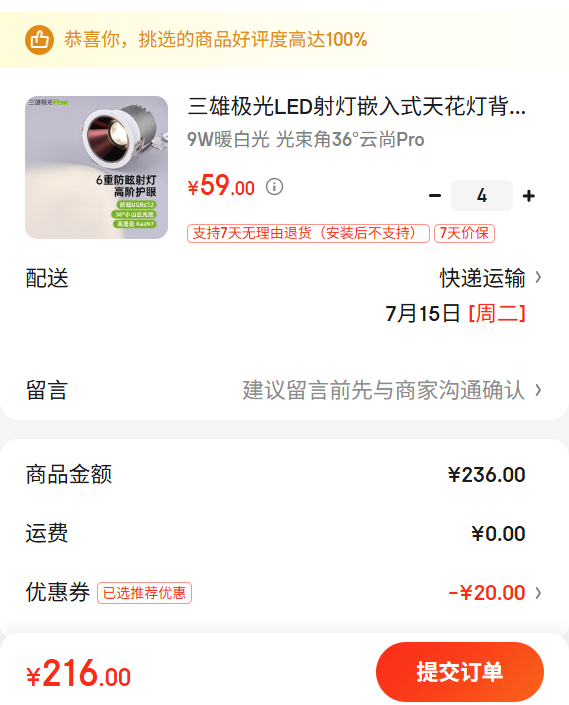Tap the 好评度高达100% congratulation banner
The width and height of the screenshot is (569, 705).
coord(284,40)
